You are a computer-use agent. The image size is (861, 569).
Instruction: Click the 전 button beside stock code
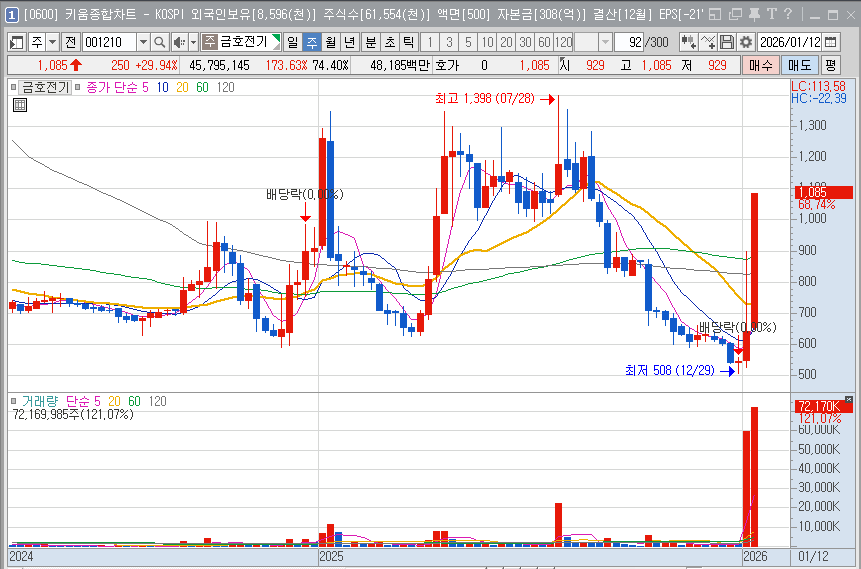click(x=71, y=42)
